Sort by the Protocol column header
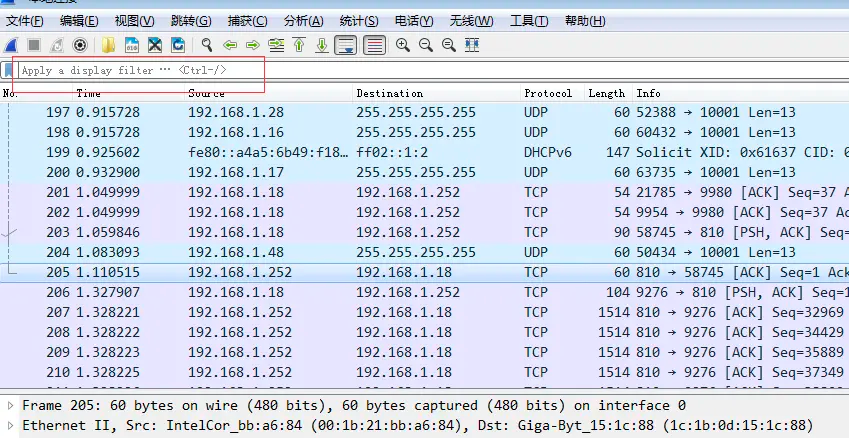The height and width of the screenshot is (438, 849). (x=548, y=93)
